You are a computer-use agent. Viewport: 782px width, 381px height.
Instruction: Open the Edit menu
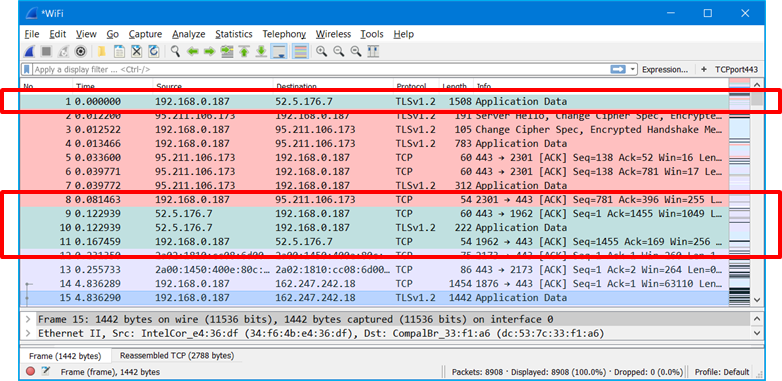[57, 34]
